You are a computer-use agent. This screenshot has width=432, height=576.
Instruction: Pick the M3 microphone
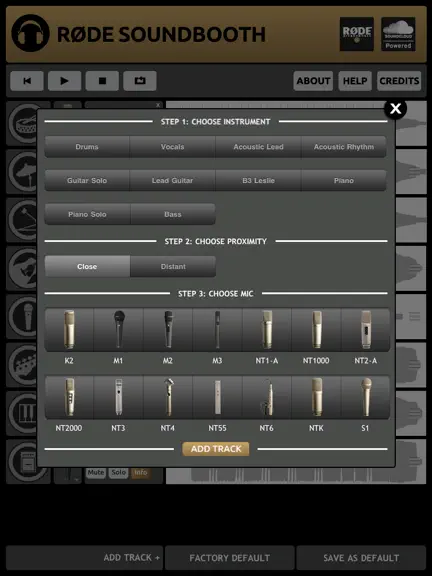click(217, 330)
